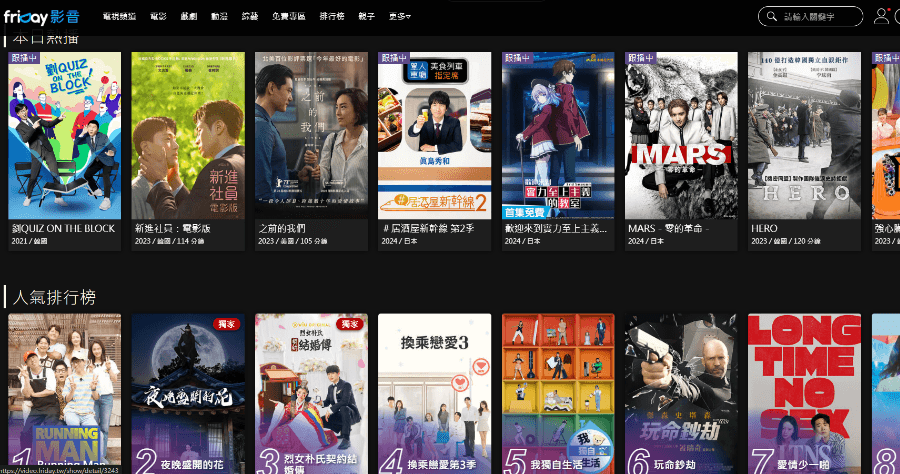The width and height of the screenshot is (900, 474).
Task: Expand the 更多 dropdown menu
Action: pyautogui.click(x=399, y=17)
